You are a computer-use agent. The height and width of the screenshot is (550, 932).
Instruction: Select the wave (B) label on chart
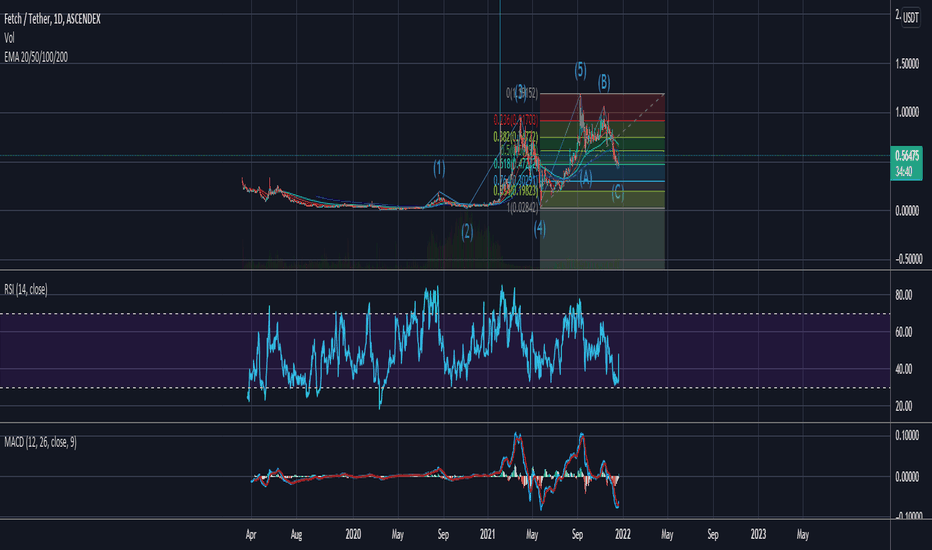tap(604, 83)
